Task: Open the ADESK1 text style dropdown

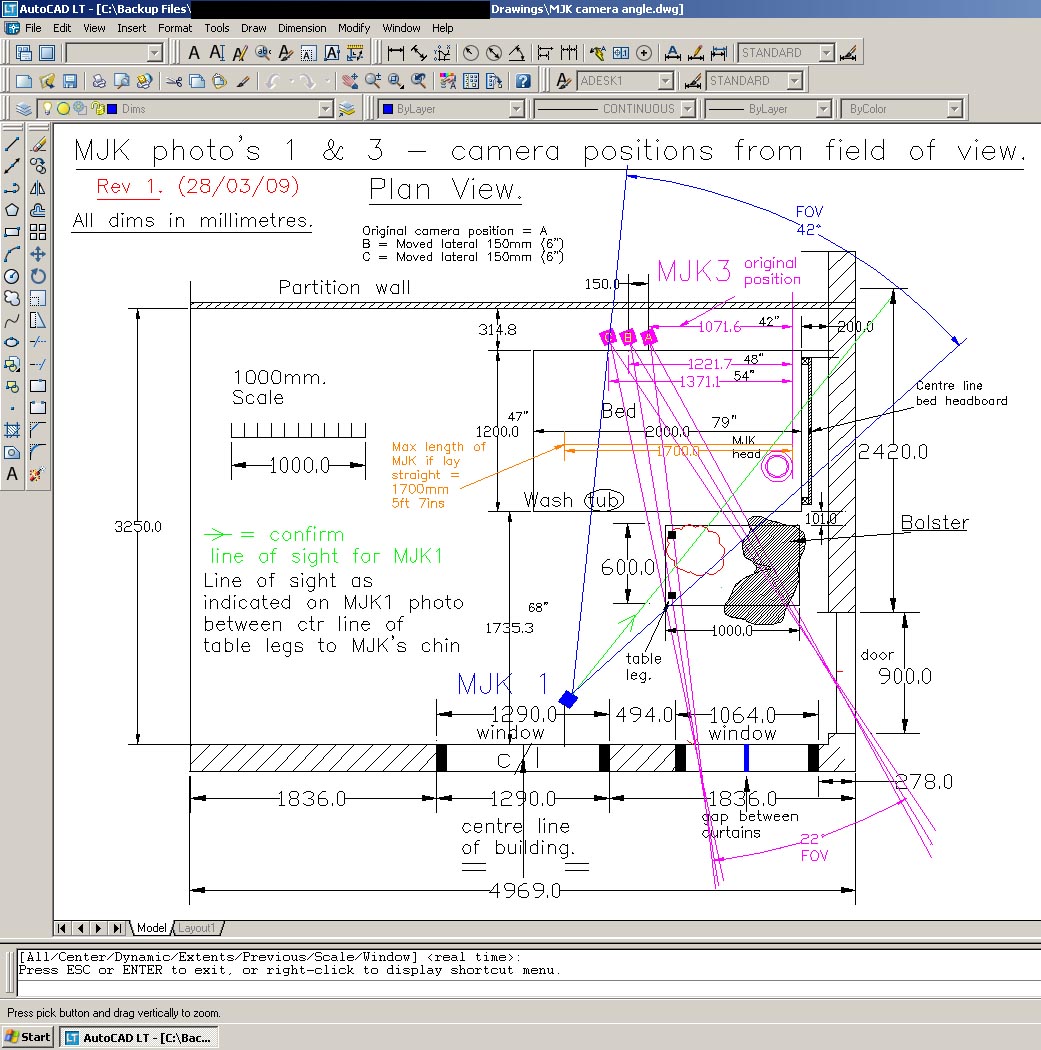Action: click(665, 81)
